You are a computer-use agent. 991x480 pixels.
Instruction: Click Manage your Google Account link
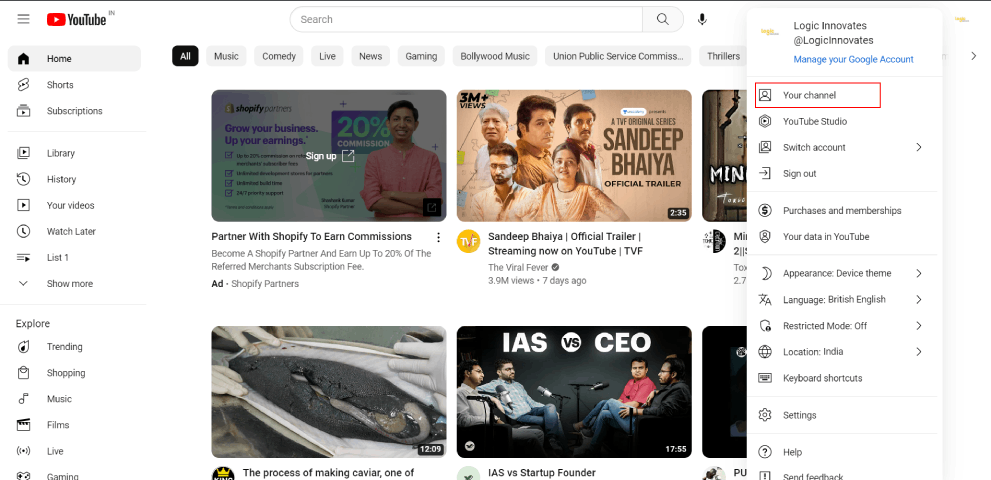pos(853,59)
